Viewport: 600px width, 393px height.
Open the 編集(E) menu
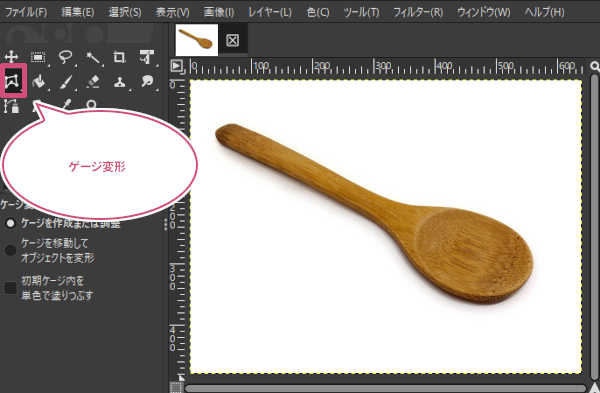click(78, 12)
